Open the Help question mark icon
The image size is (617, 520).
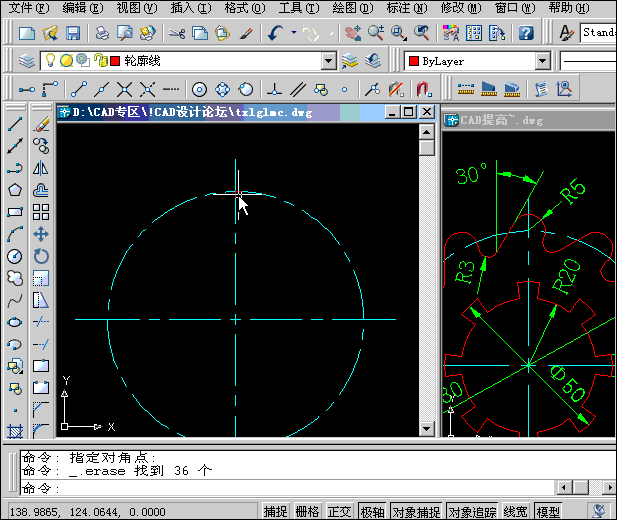click(x=526, y=33)
